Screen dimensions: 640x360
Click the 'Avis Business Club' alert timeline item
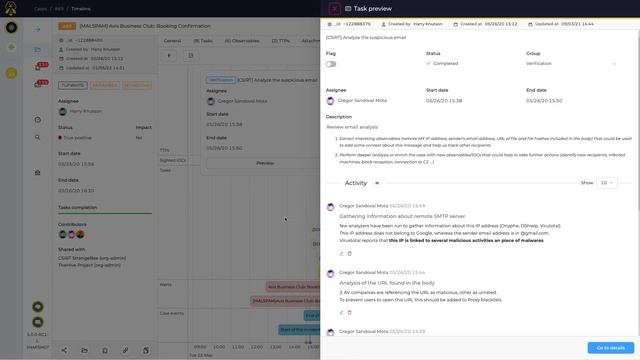293,287
